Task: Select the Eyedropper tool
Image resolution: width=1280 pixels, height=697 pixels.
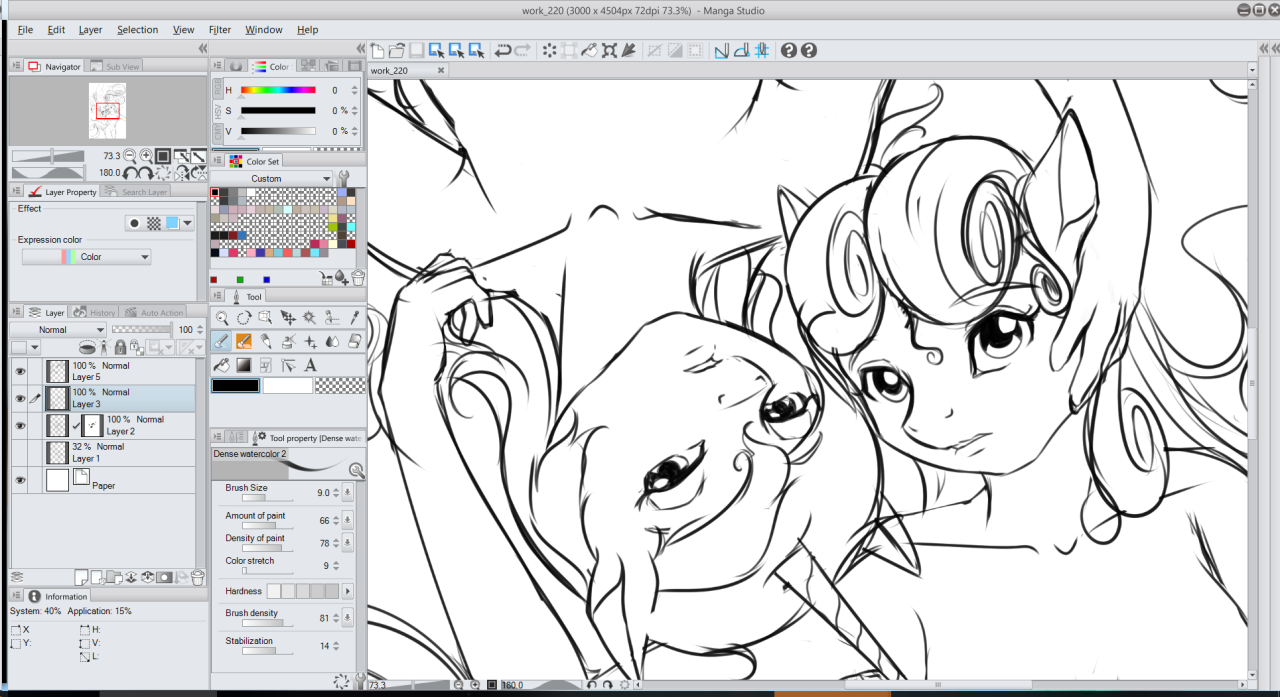Action: pos(354,318)
